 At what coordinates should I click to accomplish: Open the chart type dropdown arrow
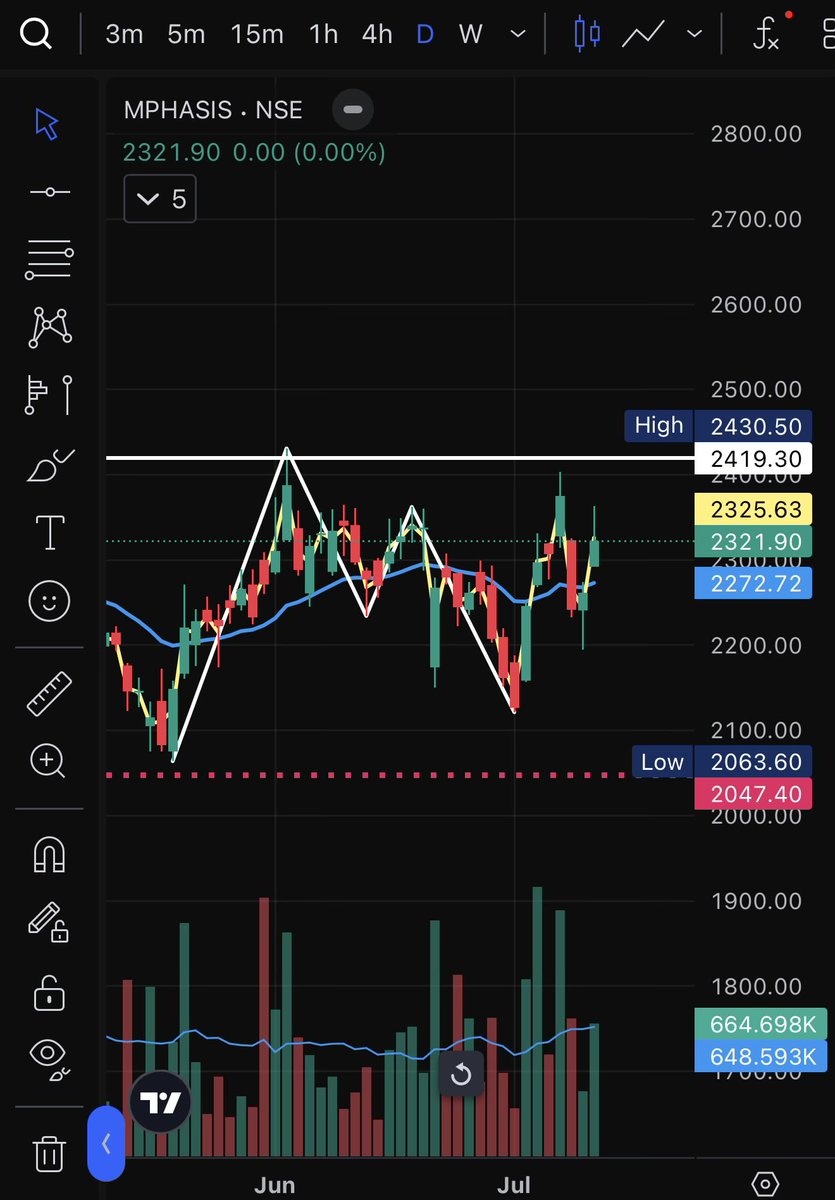(694, 34)
